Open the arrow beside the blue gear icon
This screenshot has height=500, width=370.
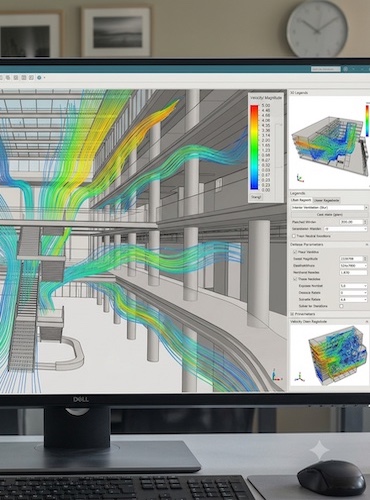(44, 78)
